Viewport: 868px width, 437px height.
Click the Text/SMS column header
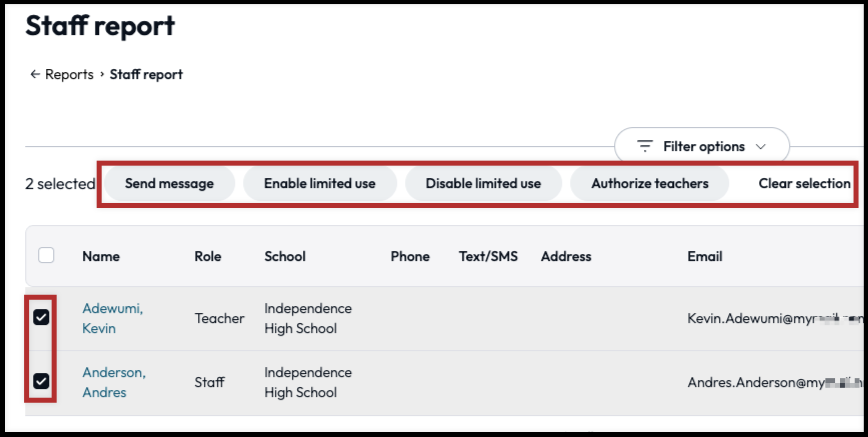488,256
